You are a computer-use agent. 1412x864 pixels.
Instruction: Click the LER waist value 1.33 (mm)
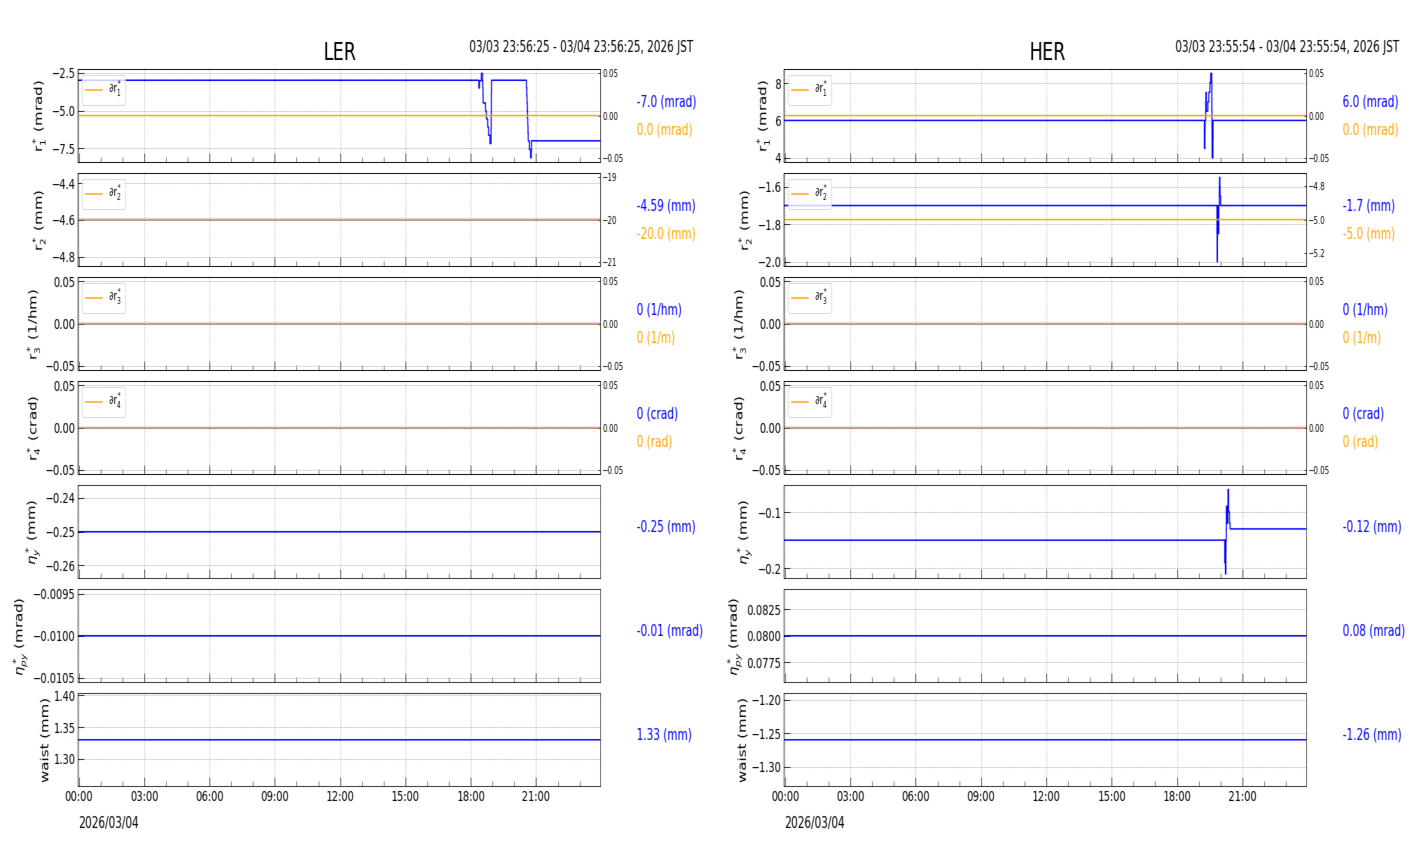(664, 735)
